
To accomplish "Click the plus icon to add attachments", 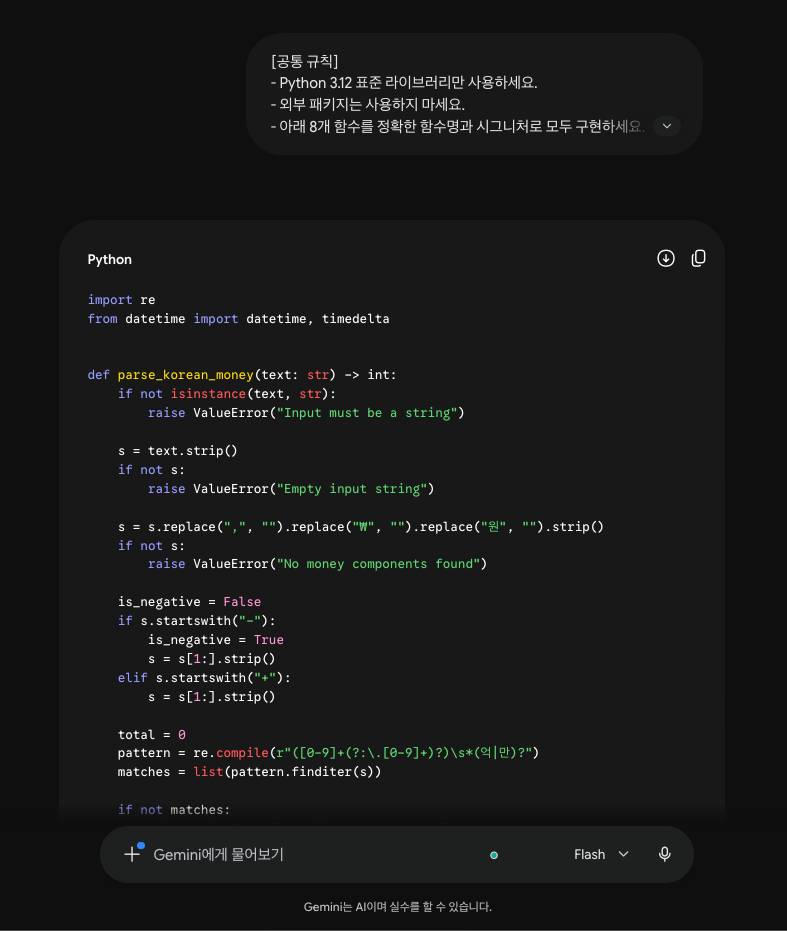I will pos(132,854).
